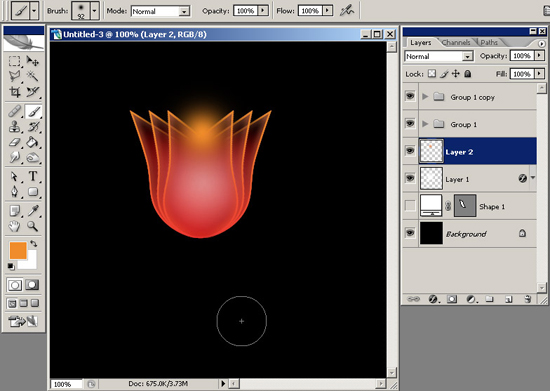Select the Sponge tool
This screenshot has width=550, height=391.
point(33,157)
